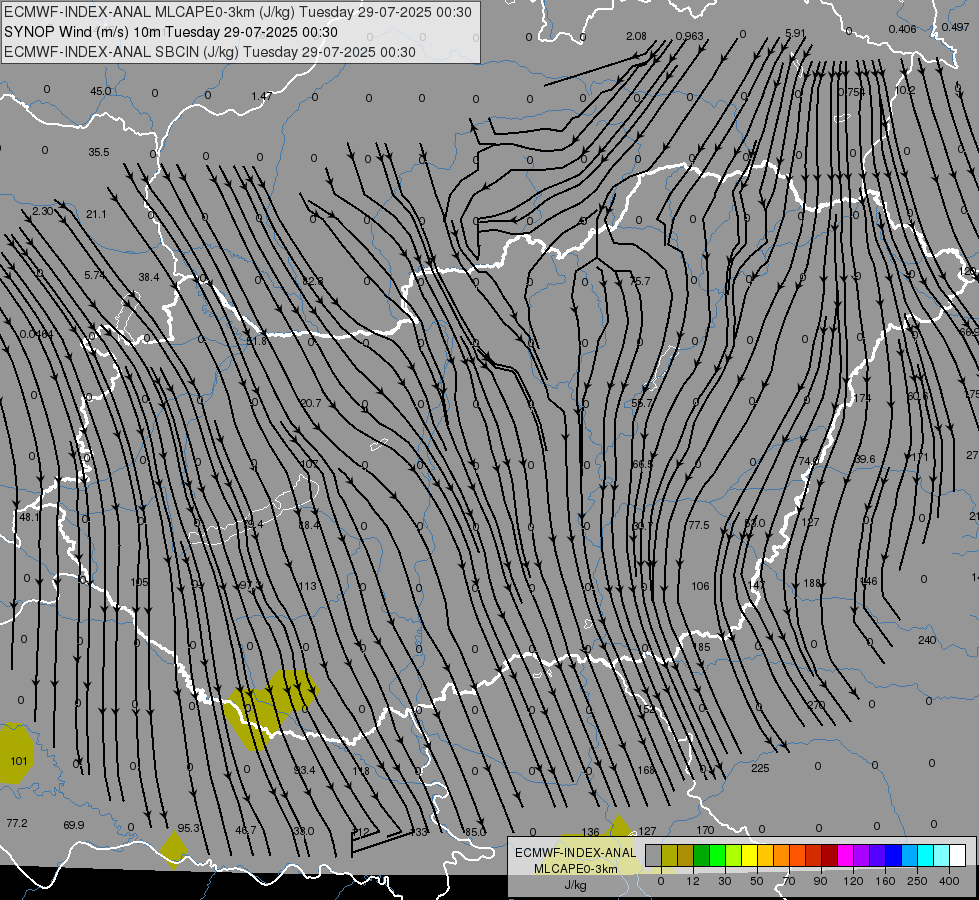Select the pure yellow legend swatch

click(749, 855)
